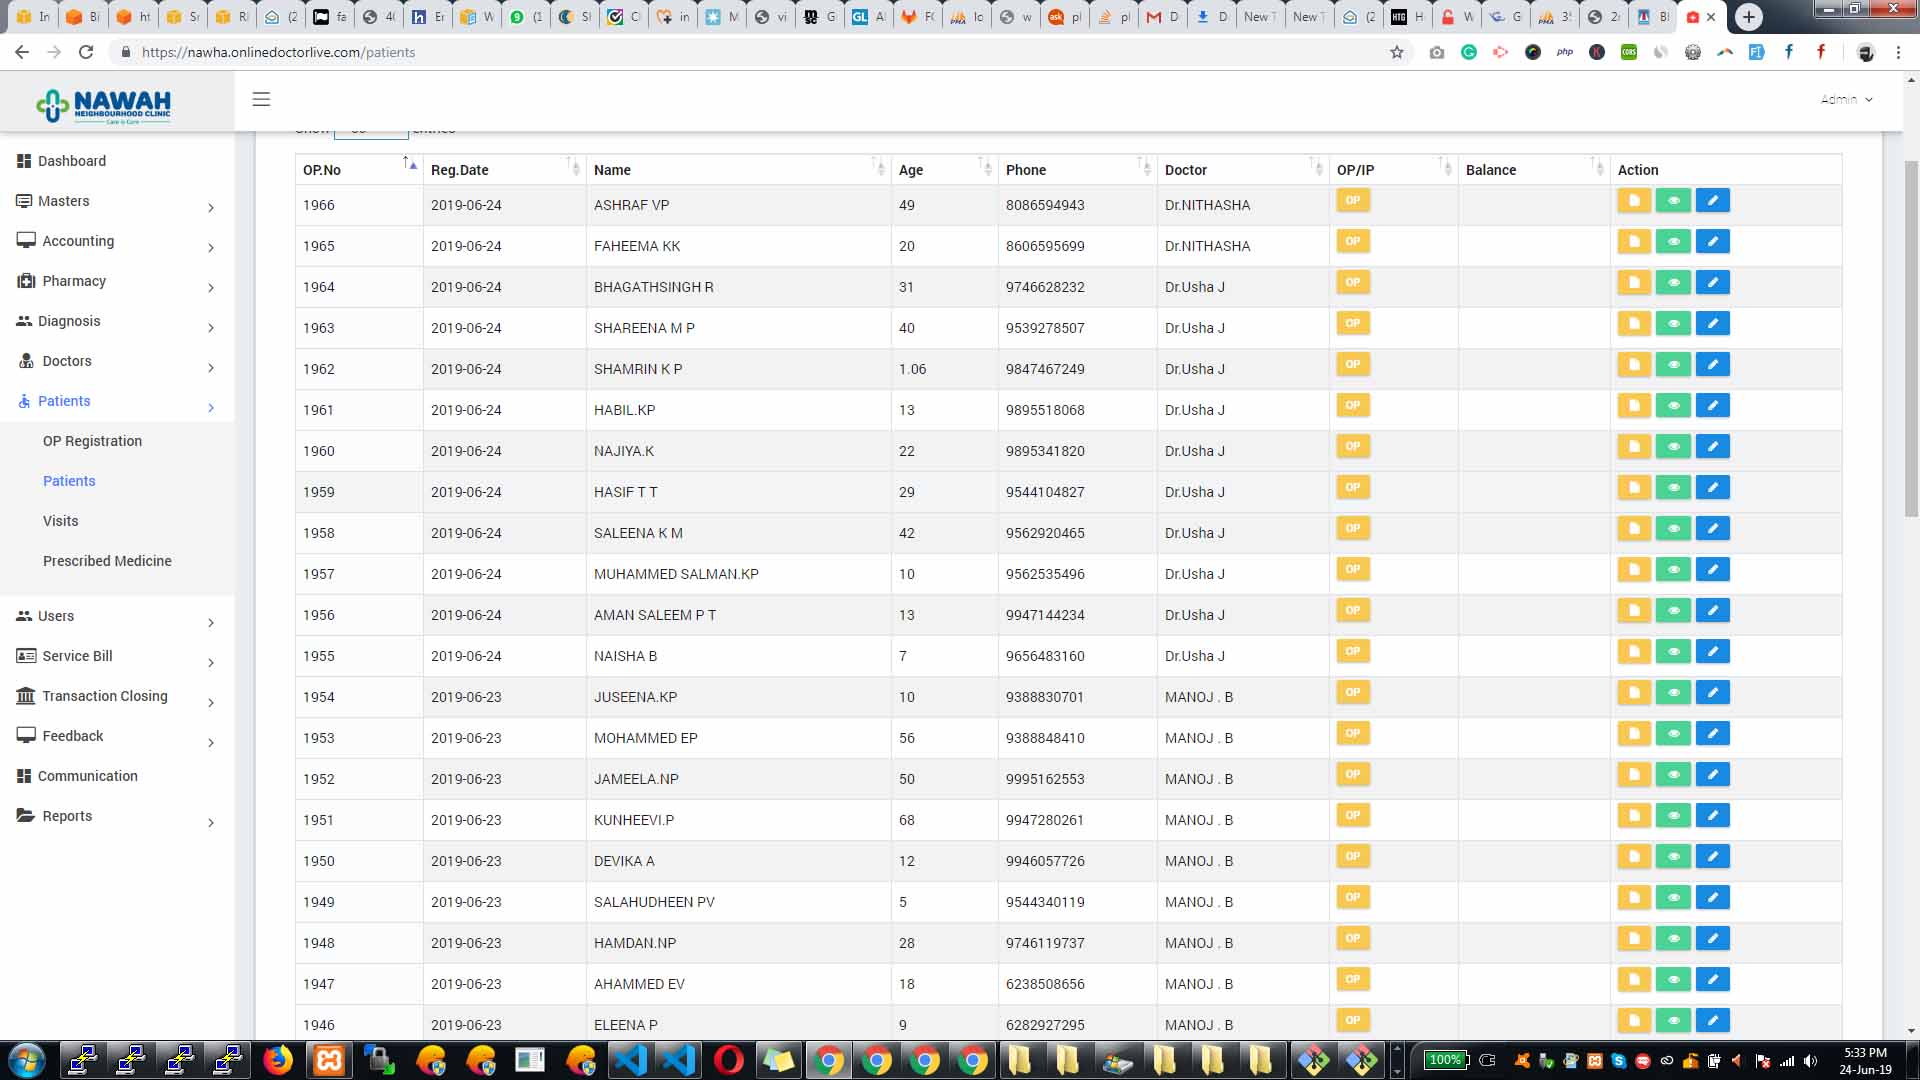Open document action for SHAREENA M P
1920x1080 pixels.
tap(1634, 324)
